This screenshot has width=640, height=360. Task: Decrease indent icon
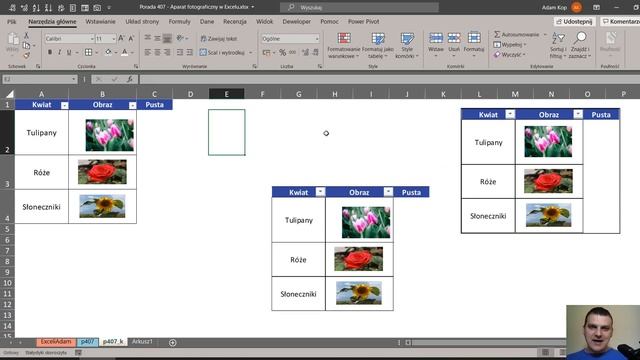point(180,52)
